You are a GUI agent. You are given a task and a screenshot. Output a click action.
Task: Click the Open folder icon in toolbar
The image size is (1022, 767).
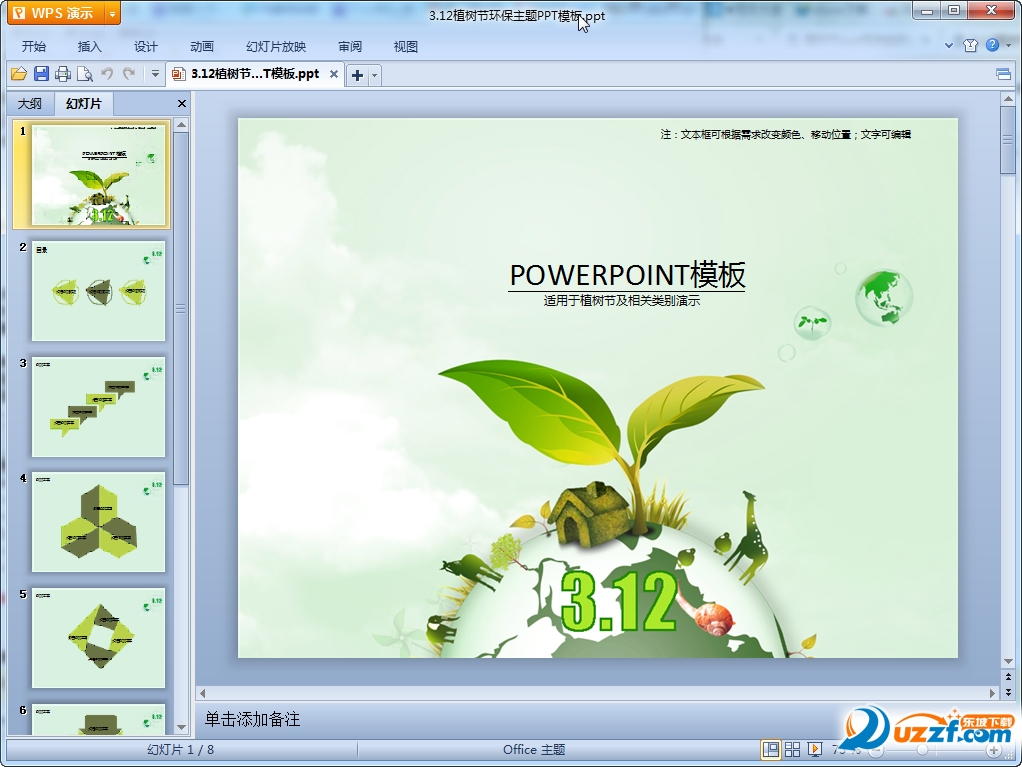point(19,74)
